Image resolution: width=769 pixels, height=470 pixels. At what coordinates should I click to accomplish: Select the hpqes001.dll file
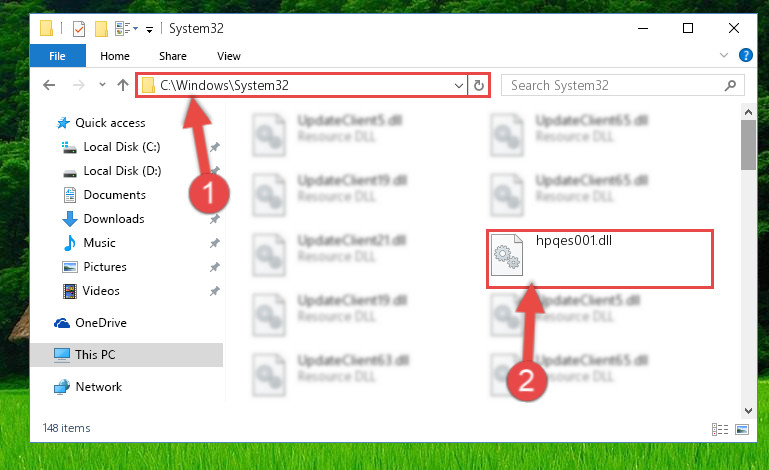pyautogui.click(x=599, y=259)
